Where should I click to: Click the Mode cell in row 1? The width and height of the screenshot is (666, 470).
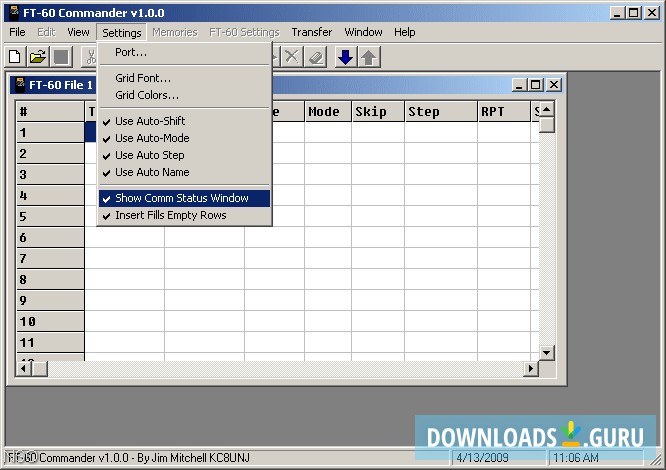[x=328, y=132]
